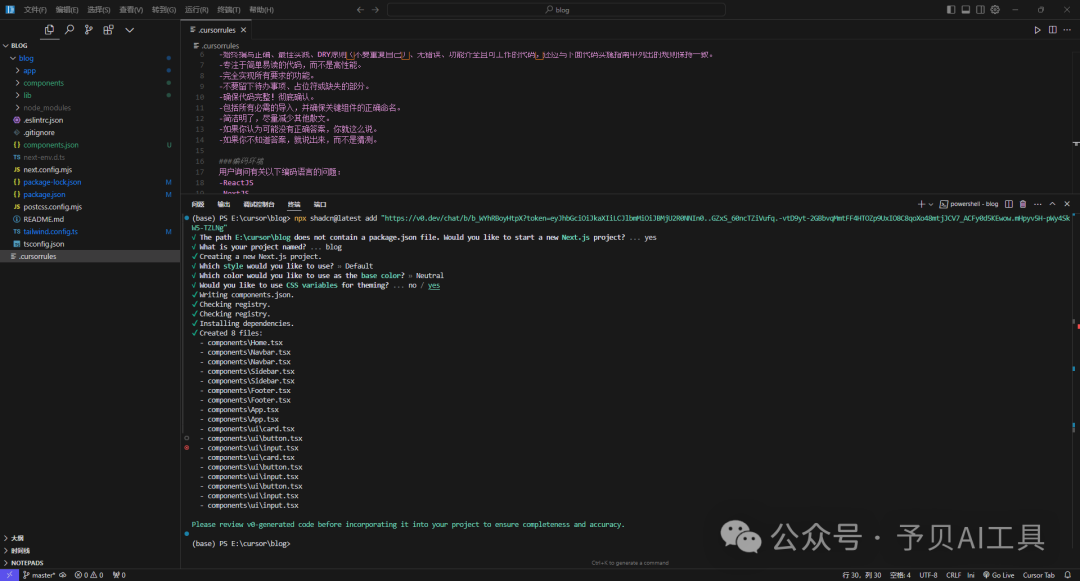Open the new terminal dropdown arrow
This screenshot has width=1080, height=581.
click(932, 204)
